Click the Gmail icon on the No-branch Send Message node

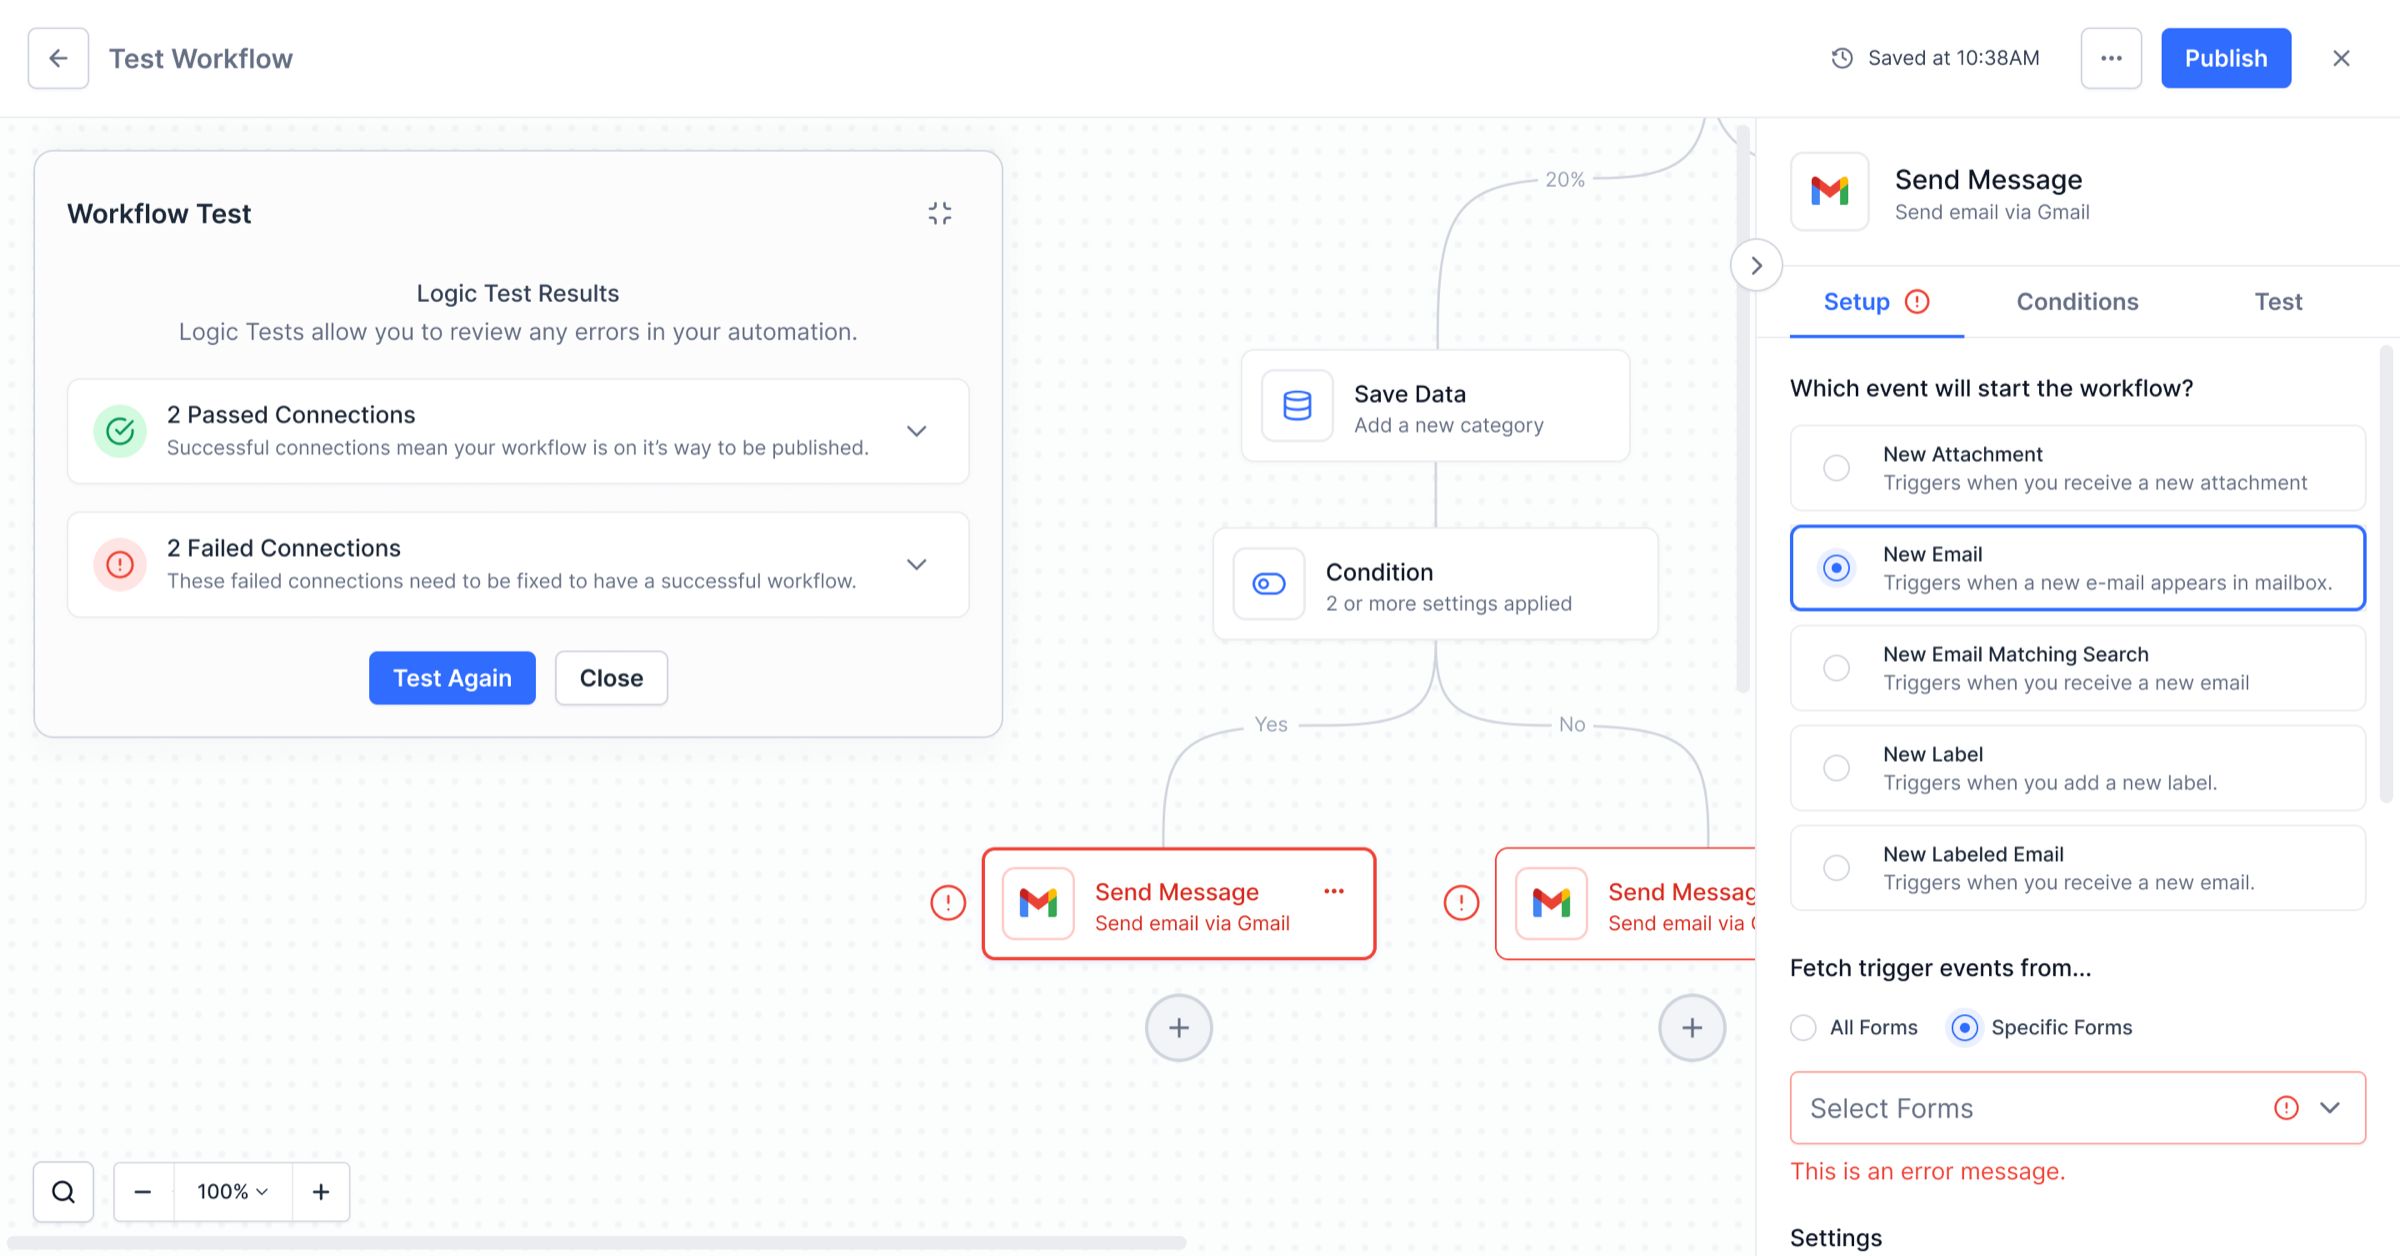(x=1551, y=903)
